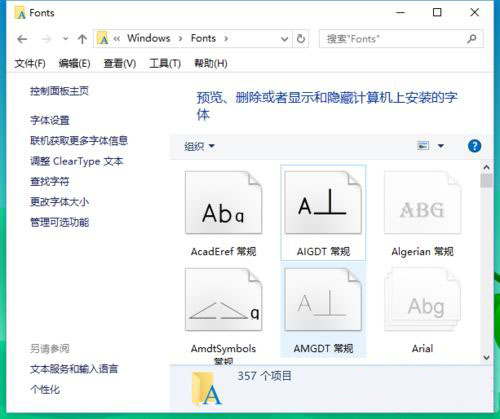Image resolution: width=500 pixels, height=419 pixels.
Task: Open 联机获取更多字体信息 link
Action: pos(79,141)
